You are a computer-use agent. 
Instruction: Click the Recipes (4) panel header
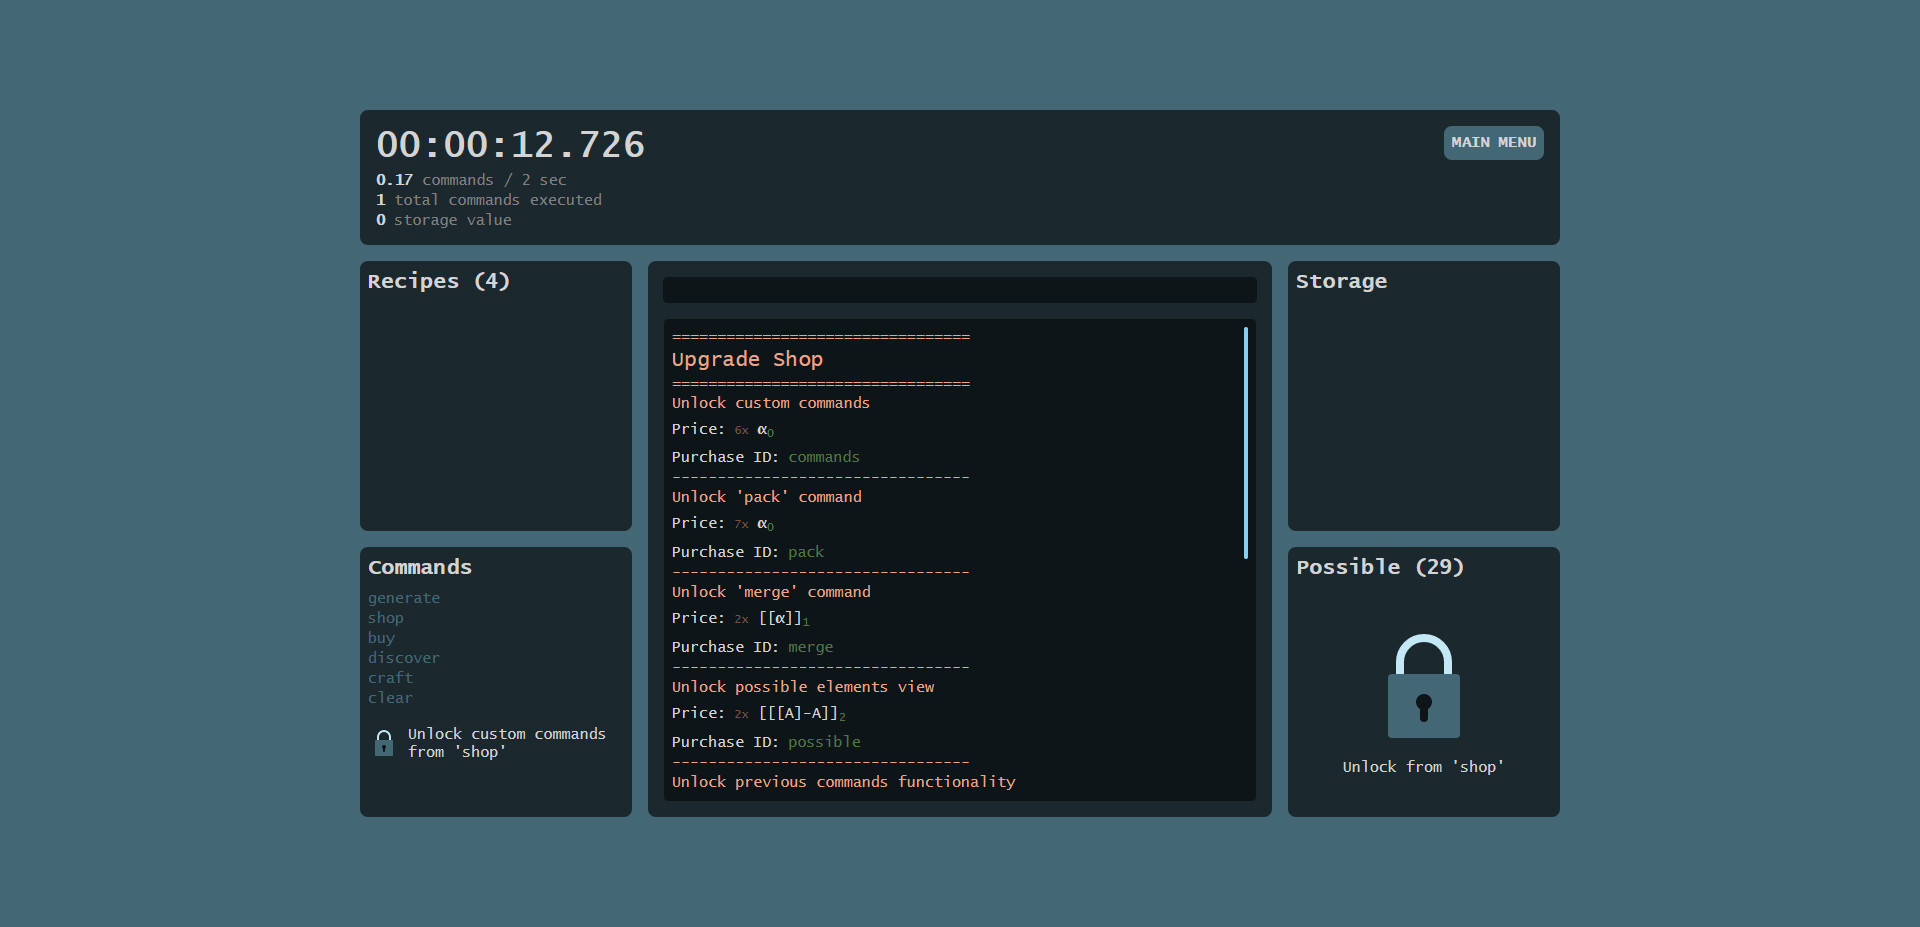pyautogui.click(x=439, y=281)
